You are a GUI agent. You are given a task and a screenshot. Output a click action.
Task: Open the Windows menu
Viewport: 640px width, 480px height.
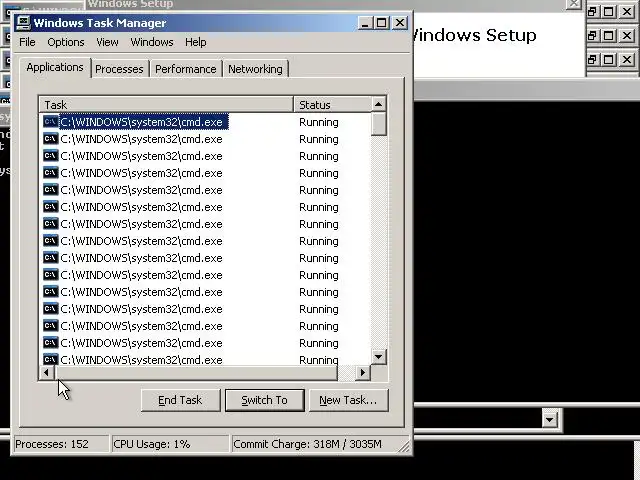pyautogui.click(x=152, y=42)
